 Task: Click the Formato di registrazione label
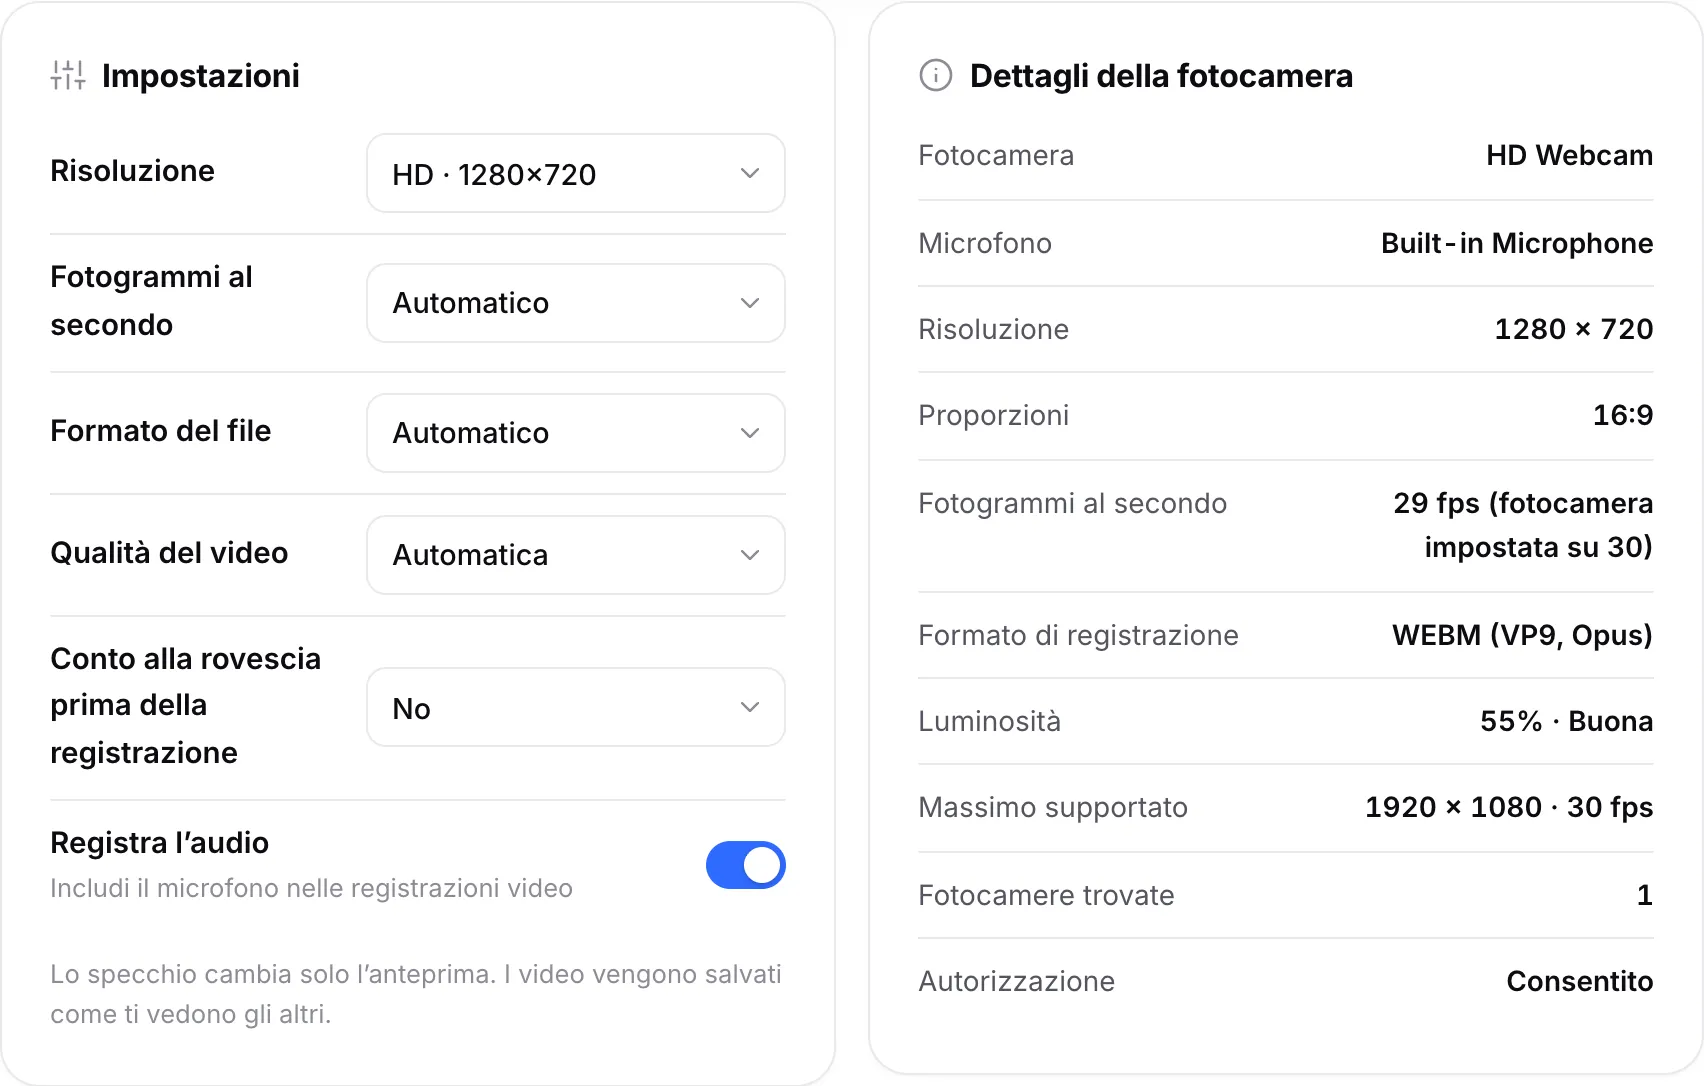(x=1078, y=635)
